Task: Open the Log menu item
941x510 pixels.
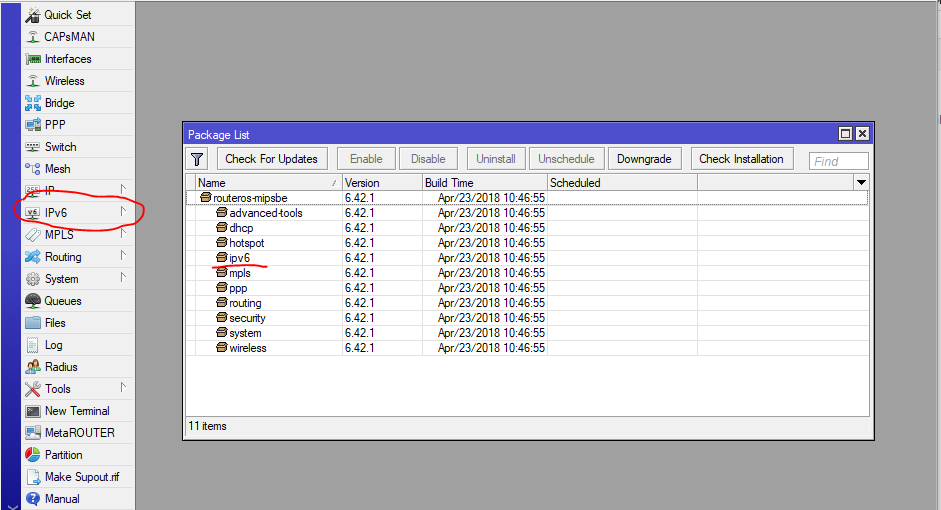Action: [x=79, y=345]
